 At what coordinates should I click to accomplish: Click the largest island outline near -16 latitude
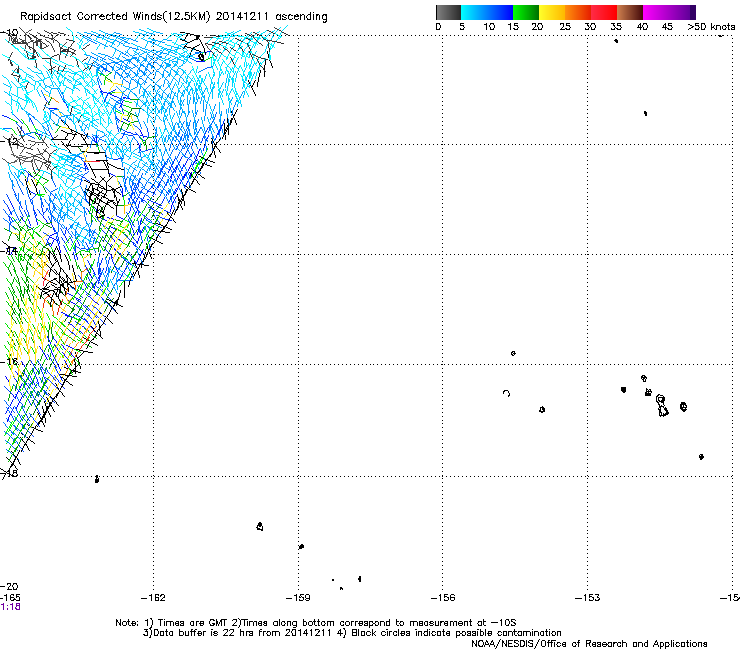click(x=662, y=406)
